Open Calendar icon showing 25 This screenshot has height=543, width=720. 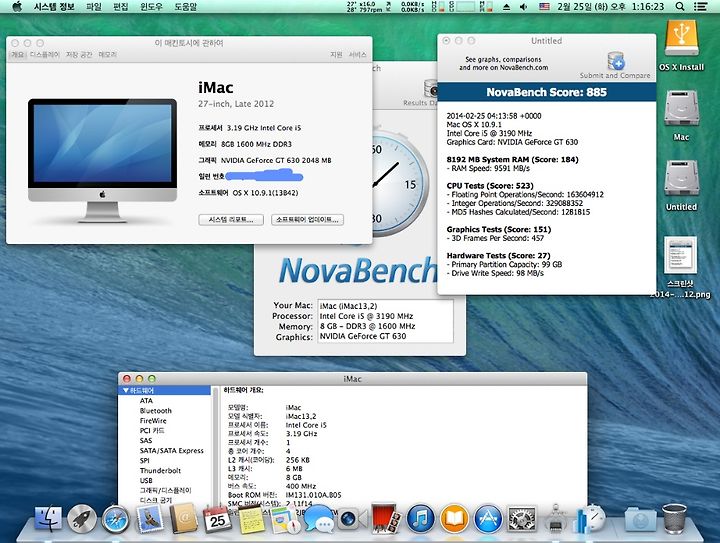click(217, 519)
